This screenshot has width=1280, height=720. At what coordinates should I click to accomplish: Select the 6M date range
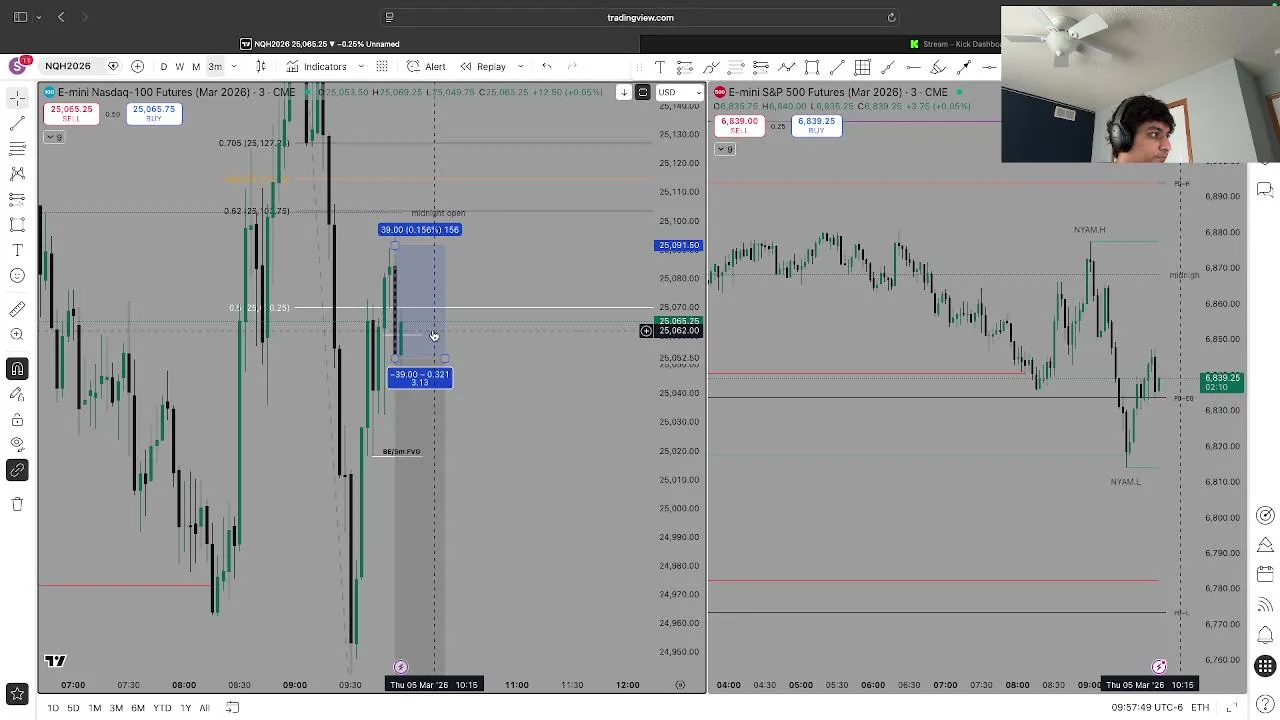pos(137,708)
